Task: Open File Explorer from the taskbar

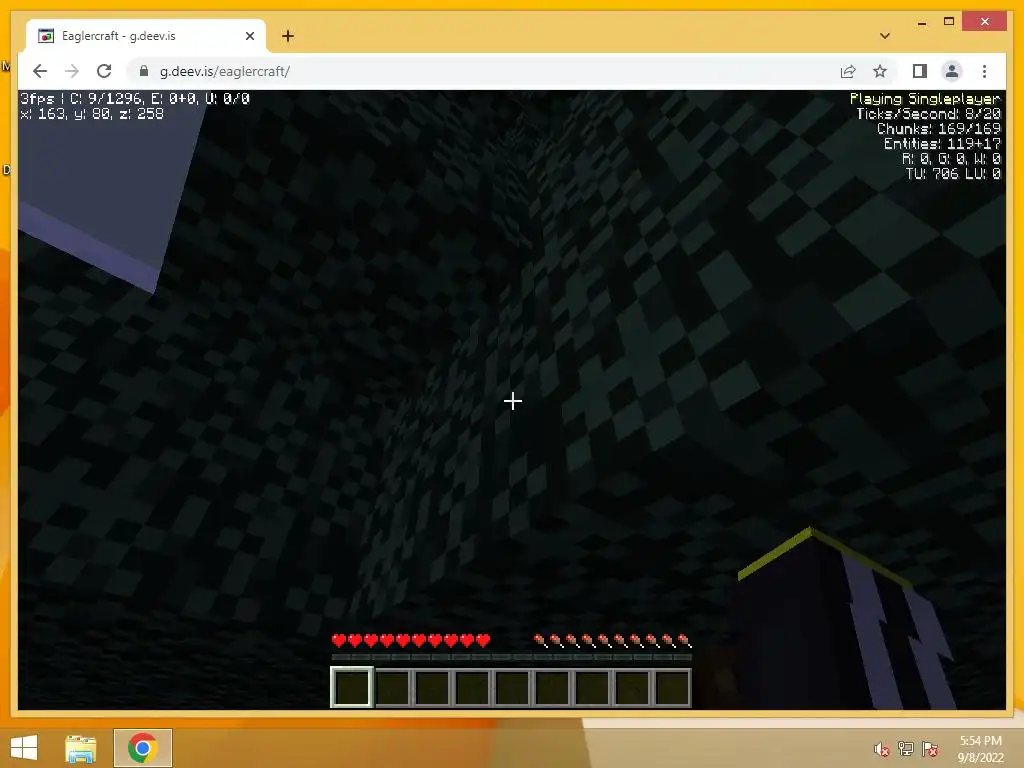Action: point(81,748)
